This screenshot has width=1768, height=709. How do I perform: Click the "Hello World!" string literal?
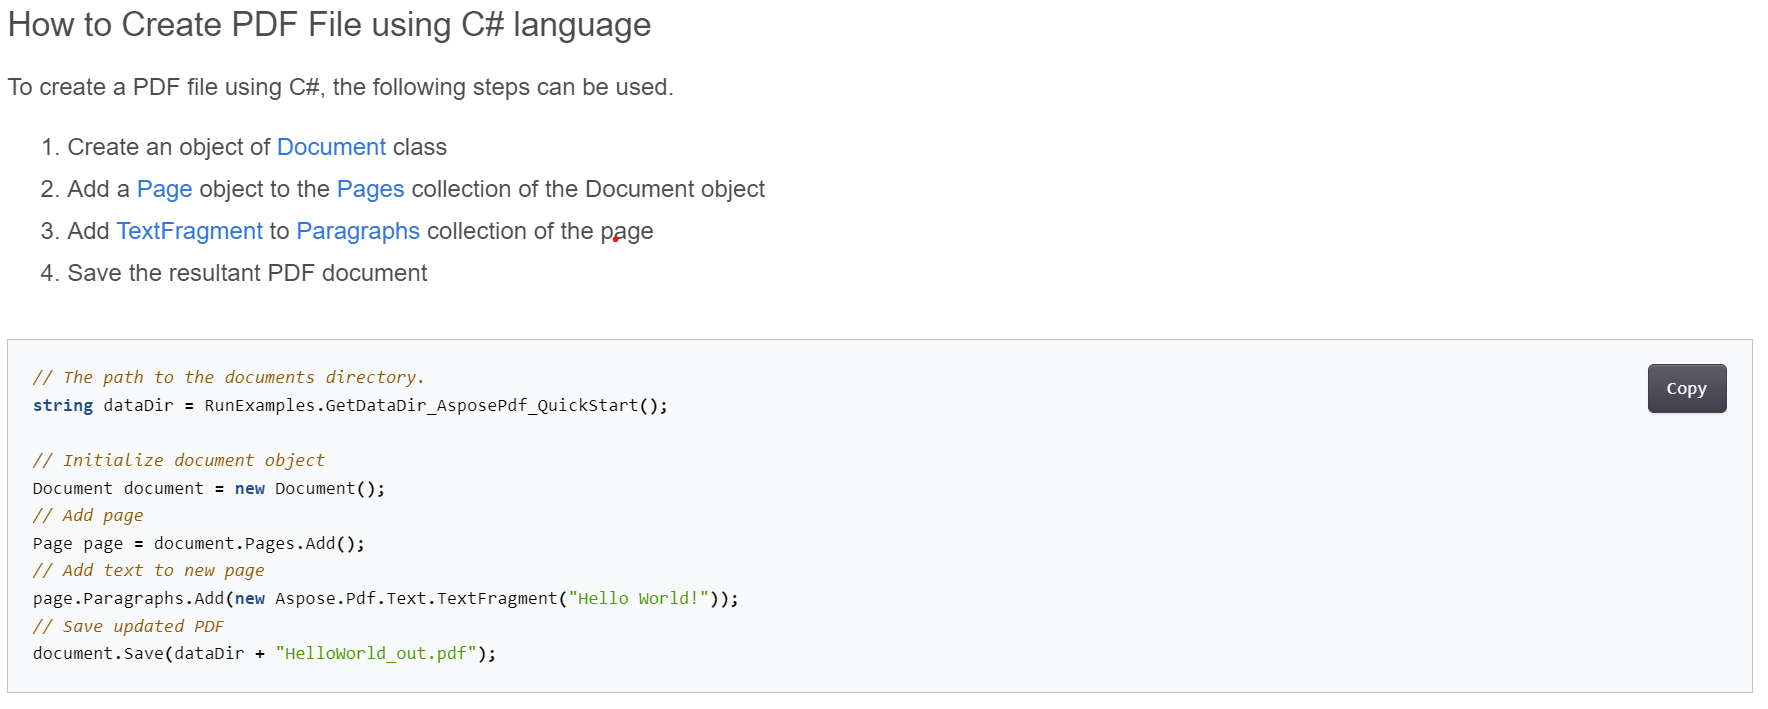638,598
